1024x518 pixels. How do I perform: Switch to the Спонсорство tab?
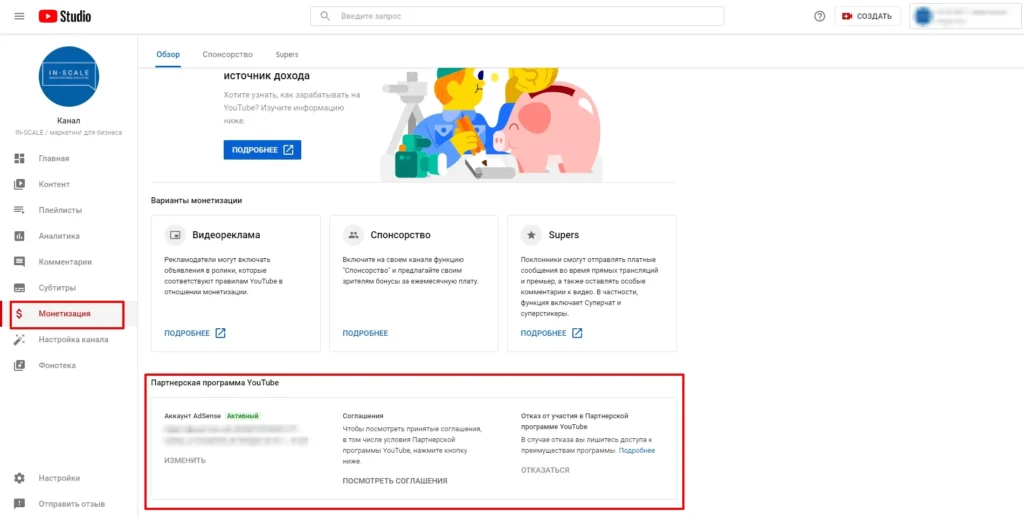click(x=227, y=54)
